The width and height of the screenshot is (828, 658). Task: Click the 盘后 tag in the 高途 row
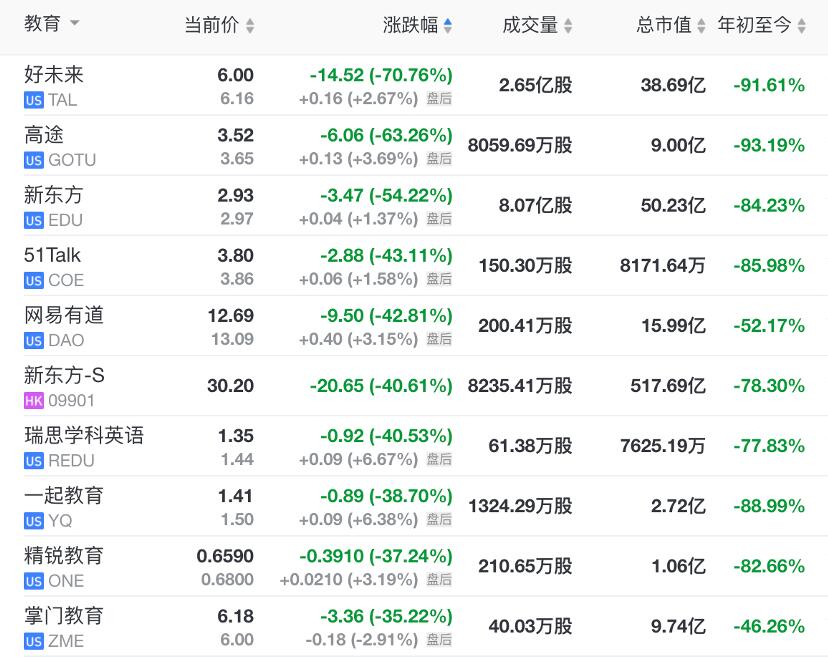(439, 159)
